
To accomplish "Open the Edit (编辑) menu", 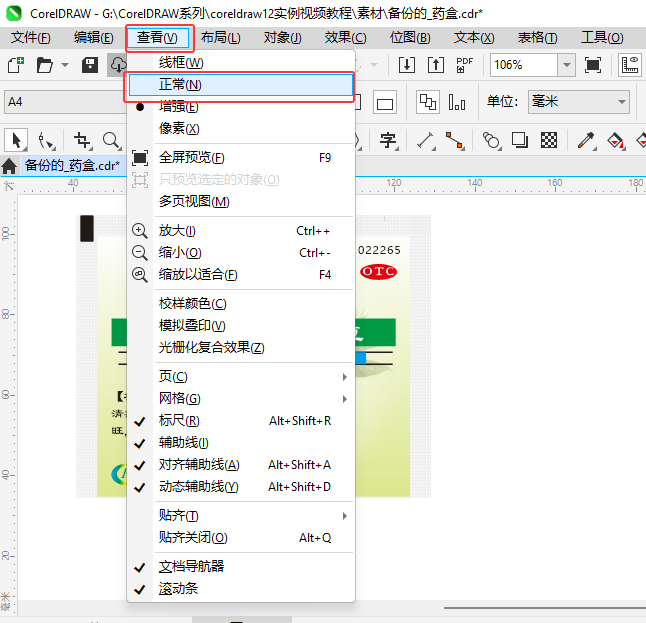I will pos(94,38).
